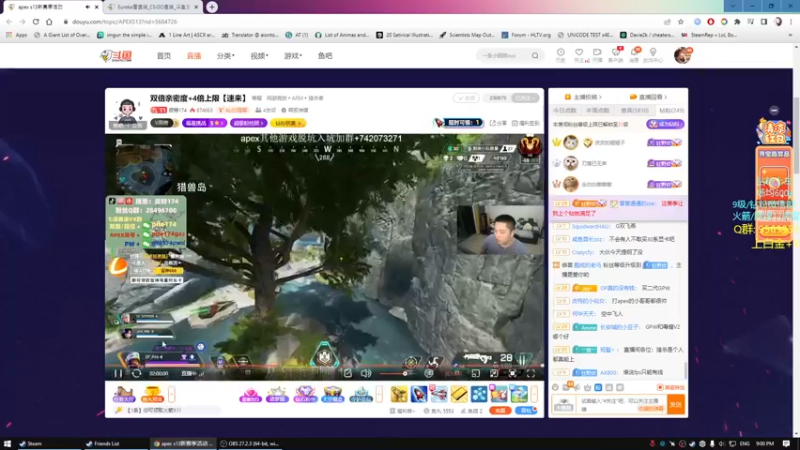Open a new browser tab
Viewport: 800px width, 450px height.
pyautogui.click(x=212, y=7)
